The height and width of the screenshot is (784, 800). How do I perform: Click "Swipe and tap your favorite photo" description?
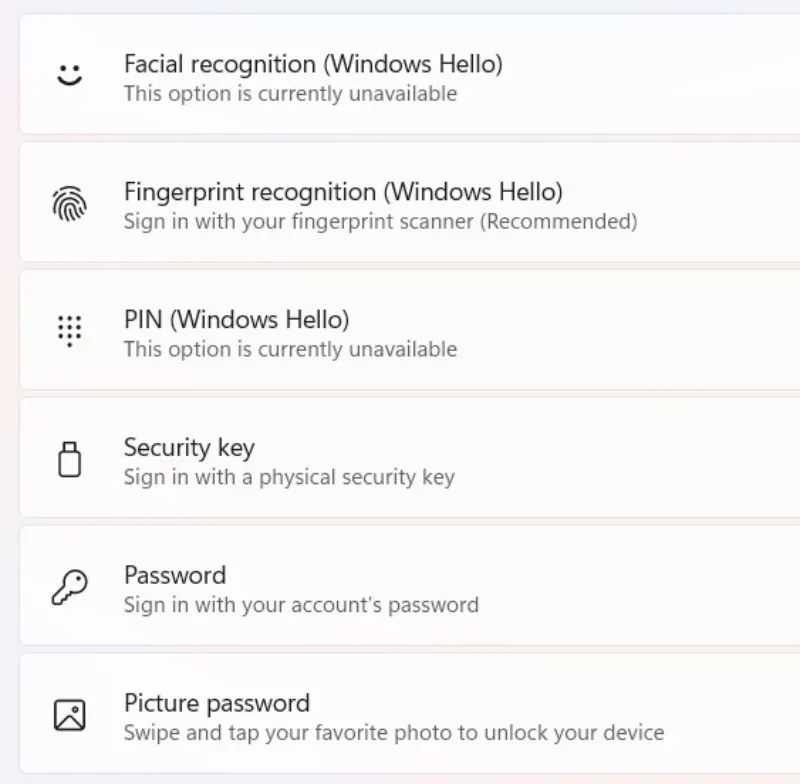point(394,733)
